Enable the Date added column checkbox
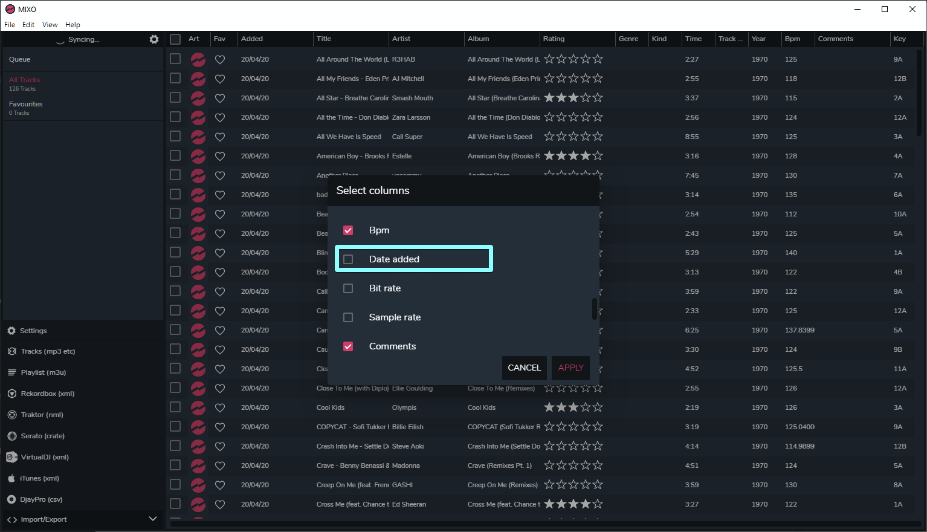Image resolution: width=927 pixels, height=532 pixels. 348,259
